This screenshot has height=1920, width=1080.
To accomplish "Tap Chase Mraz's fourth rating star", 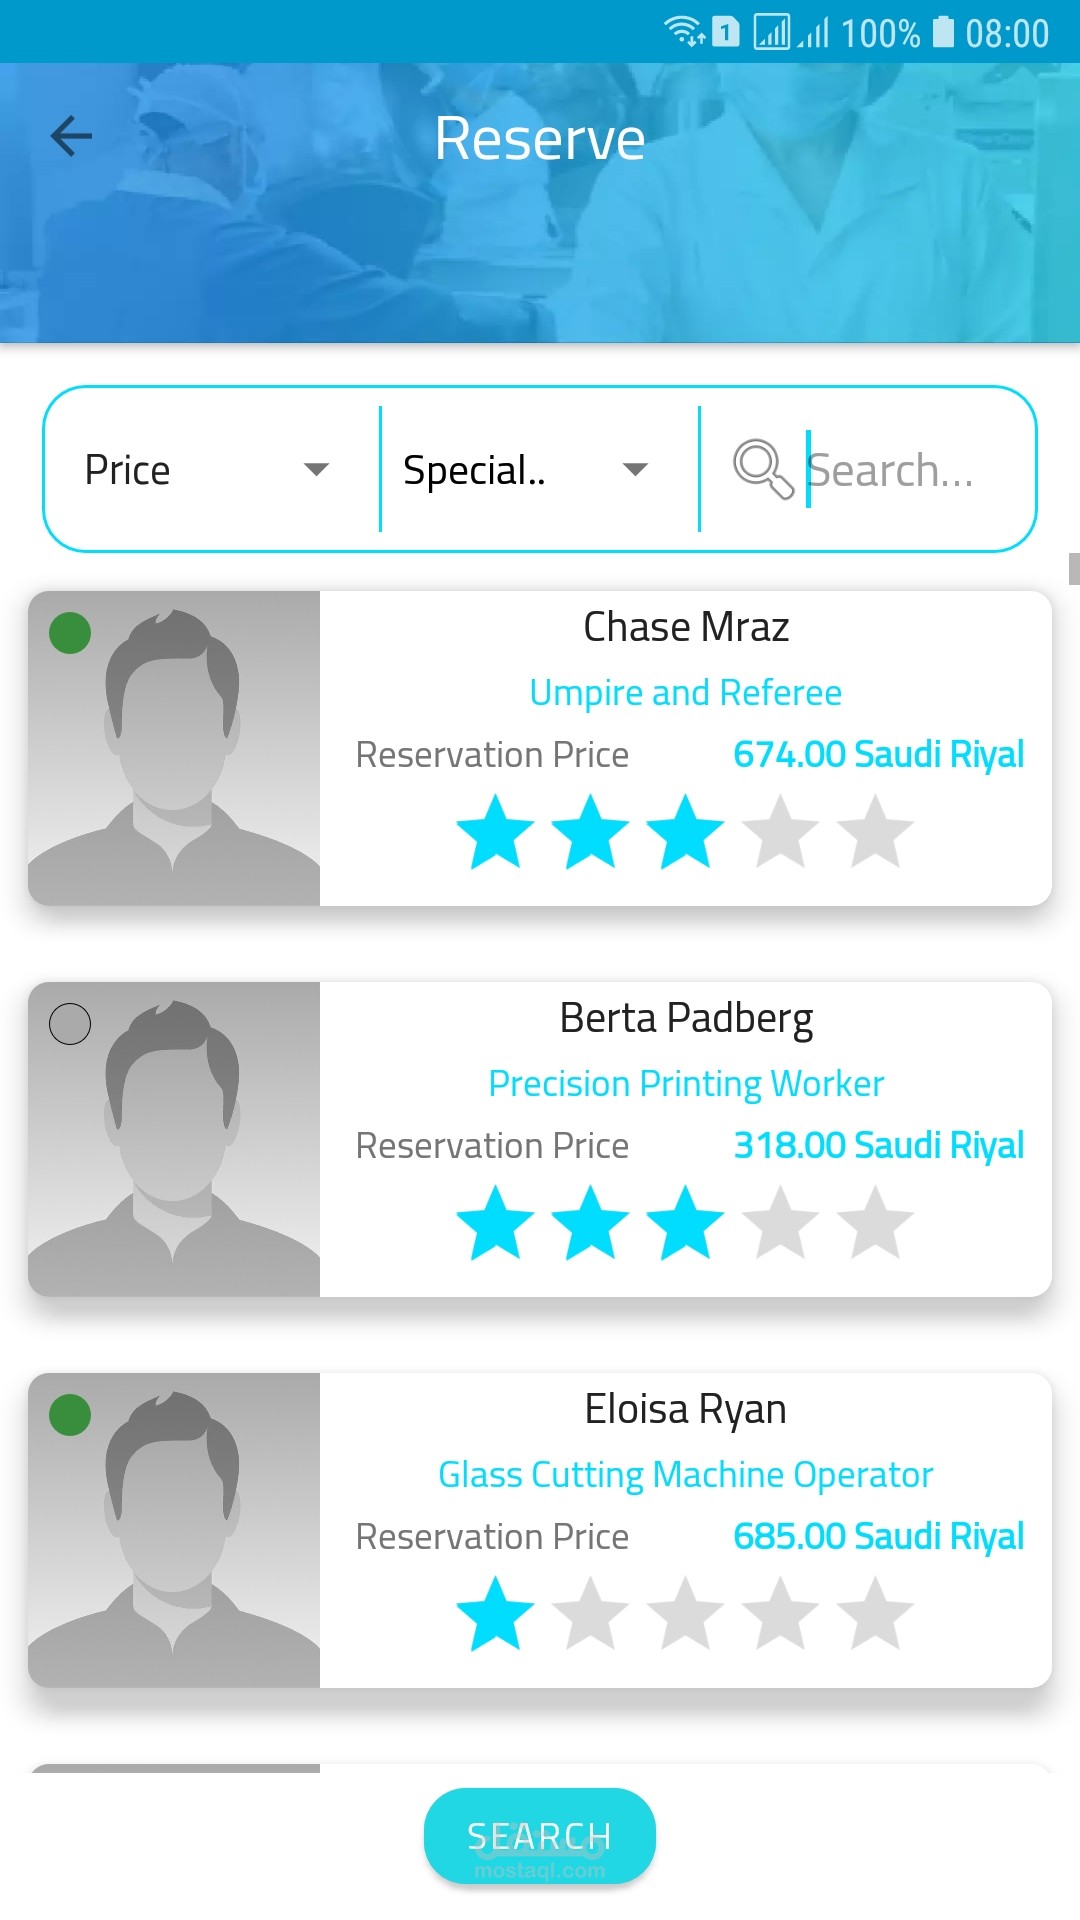I will coord(781,831).
